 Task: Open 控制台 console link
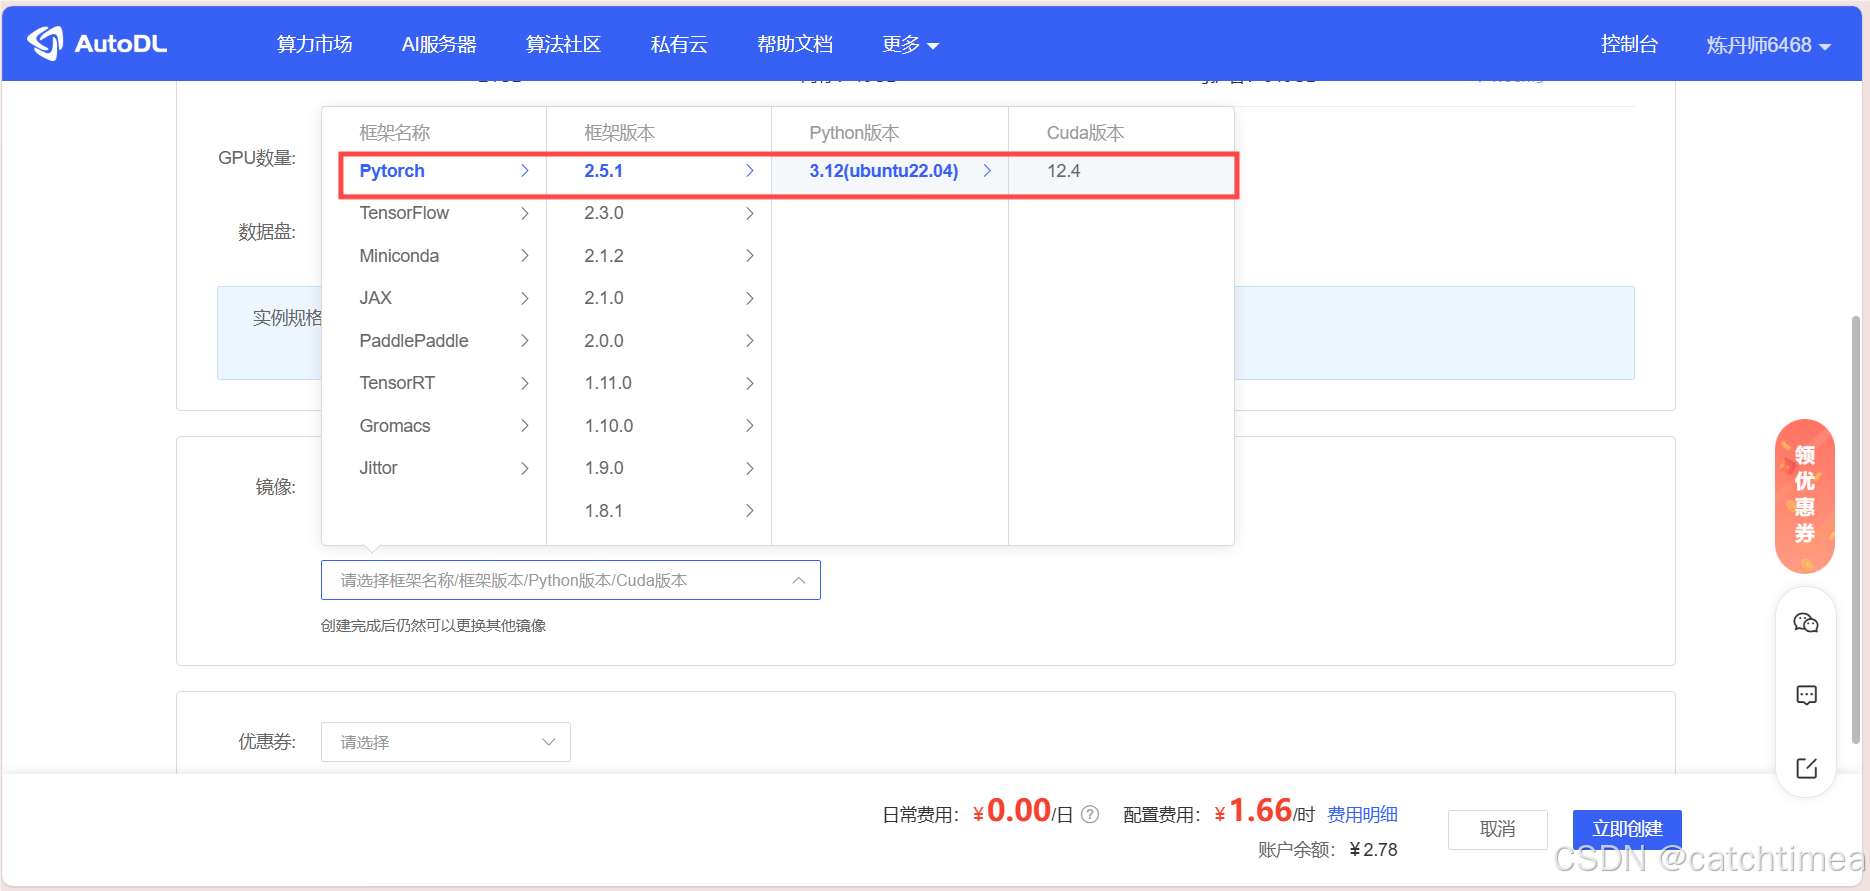click(1629, 44)
